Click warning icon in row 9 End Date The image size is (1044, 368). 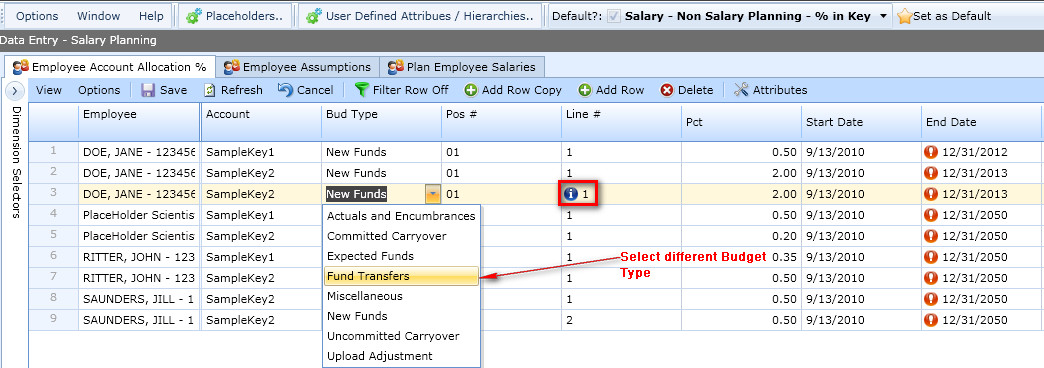coord(932,320)
